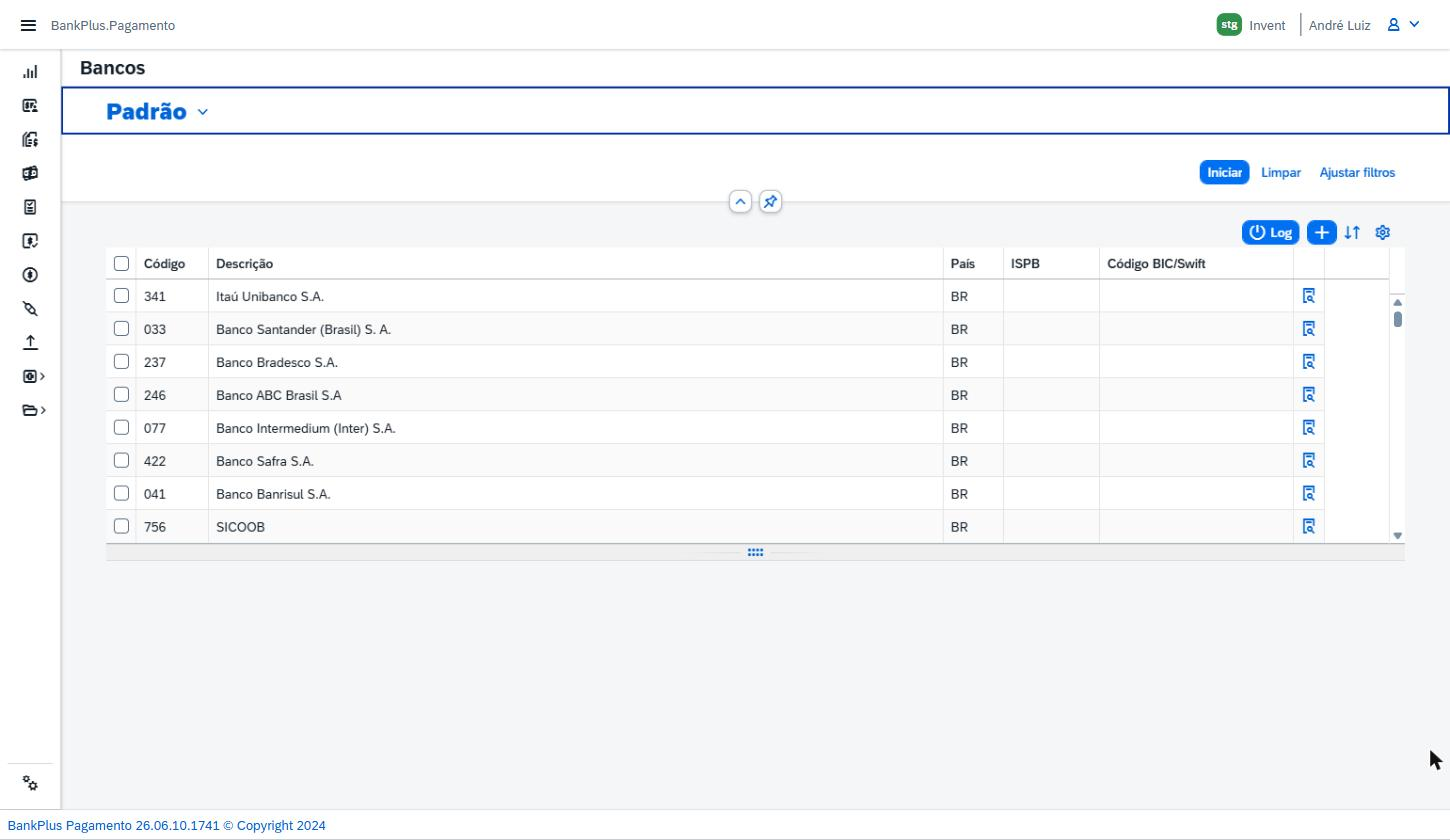Click the ISPB column header
The height and width of the screenshot is (840, 1450).
(1051, 264)
